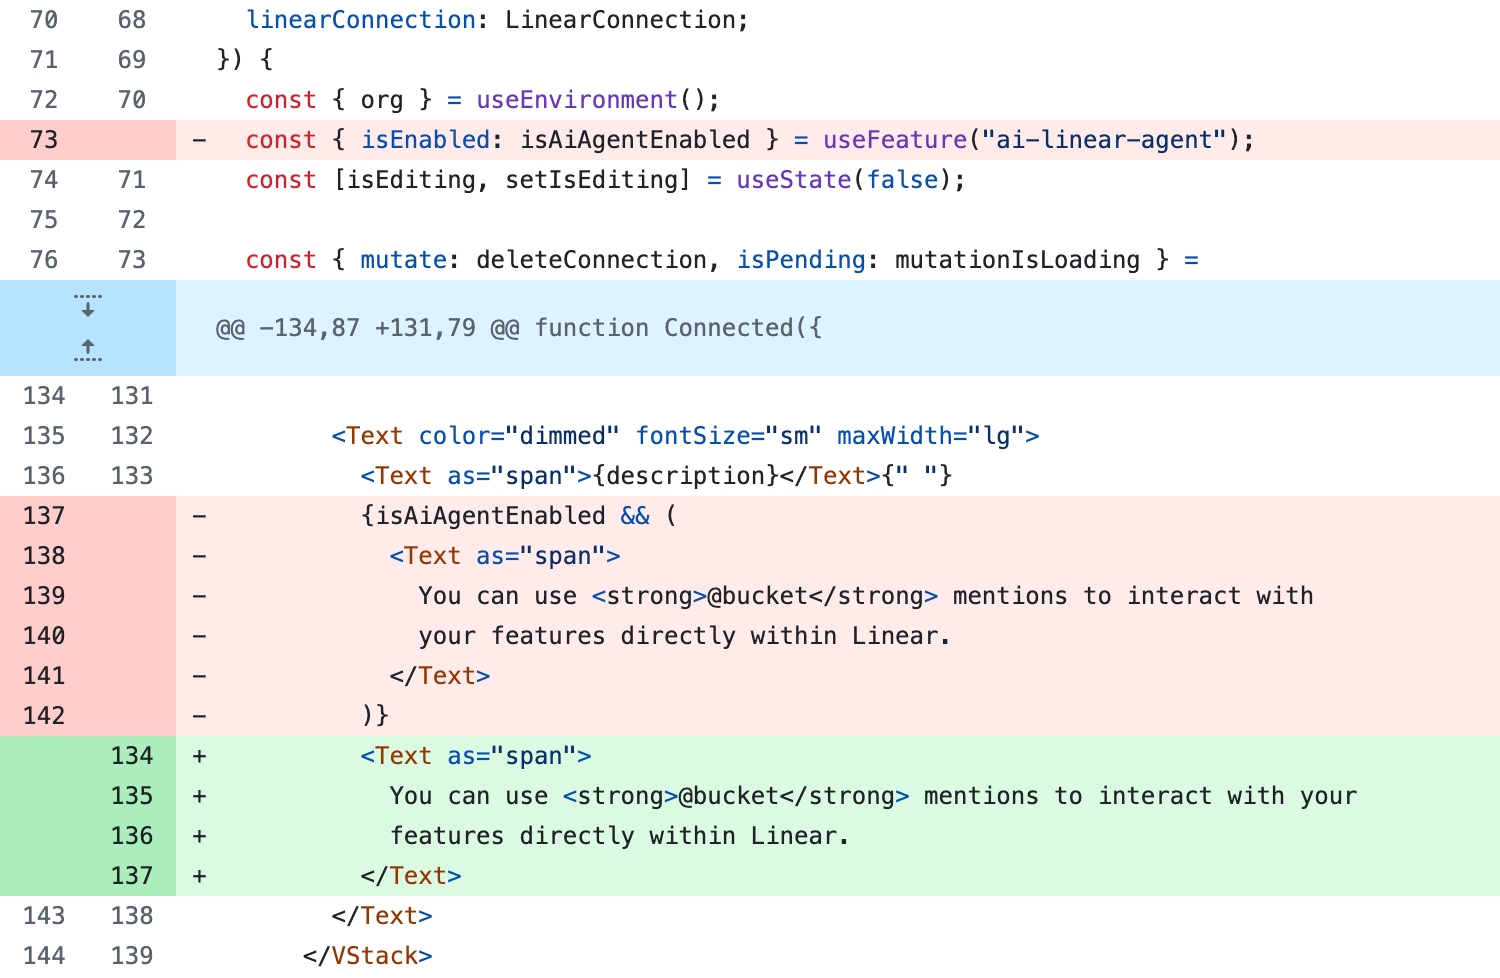Click the useState(false) code line
1500x978 pixels.
click(605, 180)
